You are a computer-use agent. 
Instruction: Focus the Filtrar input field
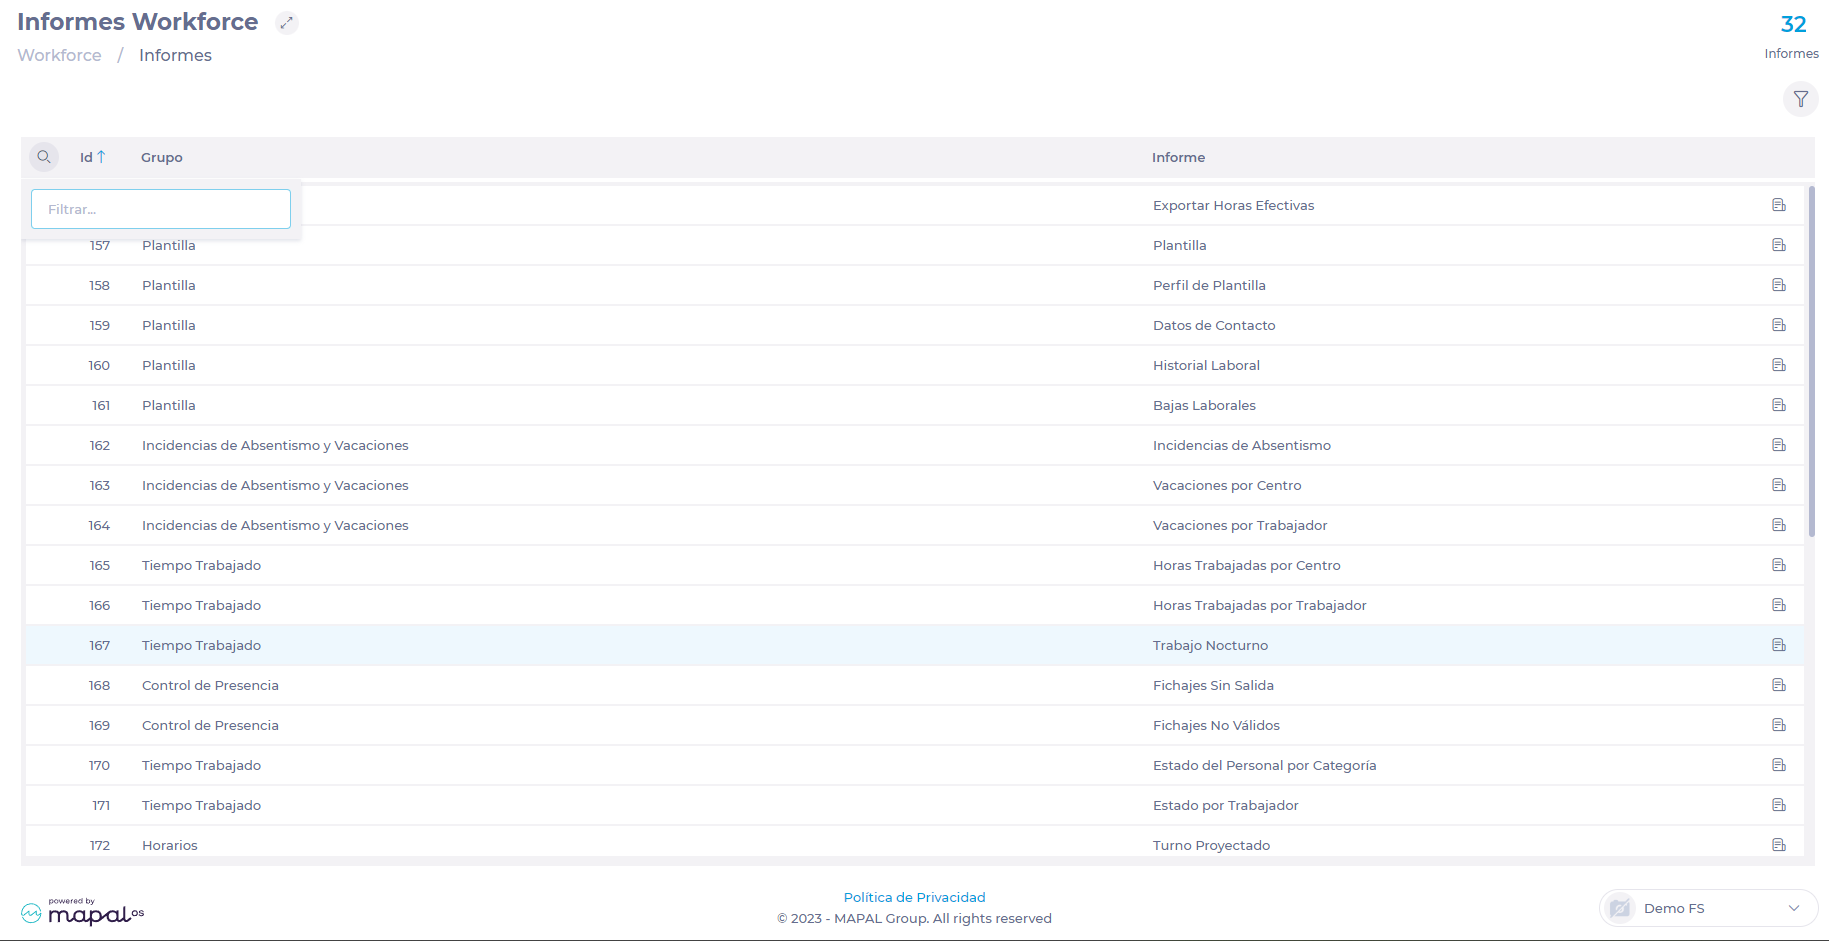(x=161, y=209)
